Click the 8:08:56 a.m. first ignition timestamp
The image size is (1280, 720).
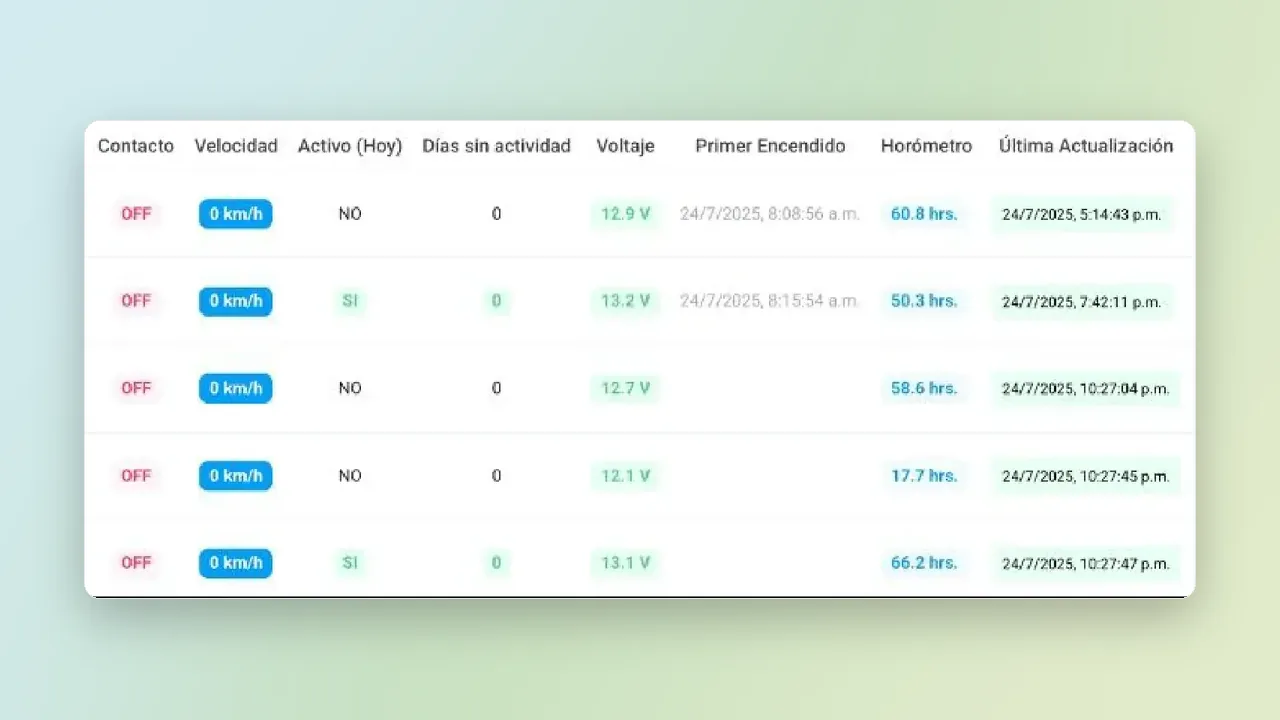point(770,214)
